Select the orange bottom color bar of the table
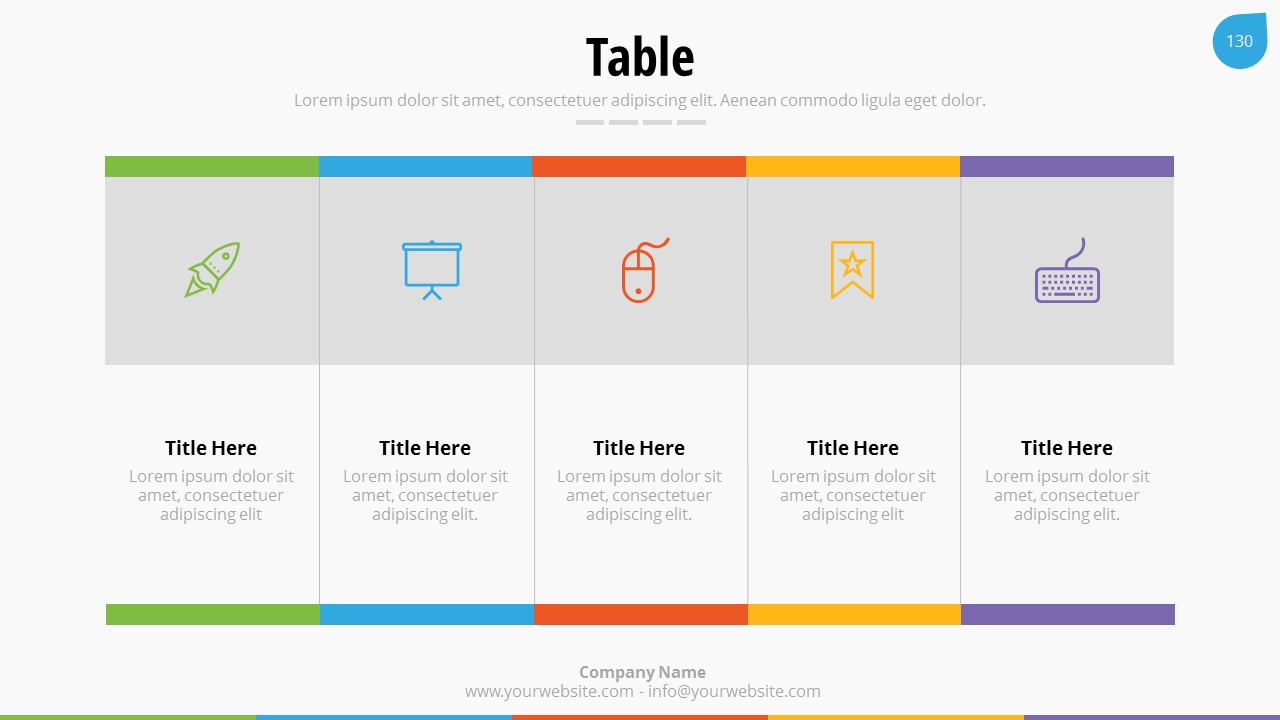Viewport: 1280px width, 720px height. [640, 614]
